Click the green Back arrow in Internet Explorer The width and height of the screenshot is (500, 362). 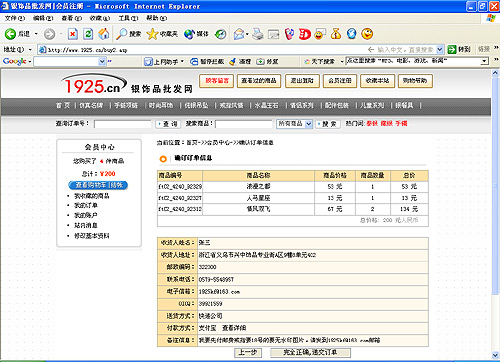tap(10, 34)
